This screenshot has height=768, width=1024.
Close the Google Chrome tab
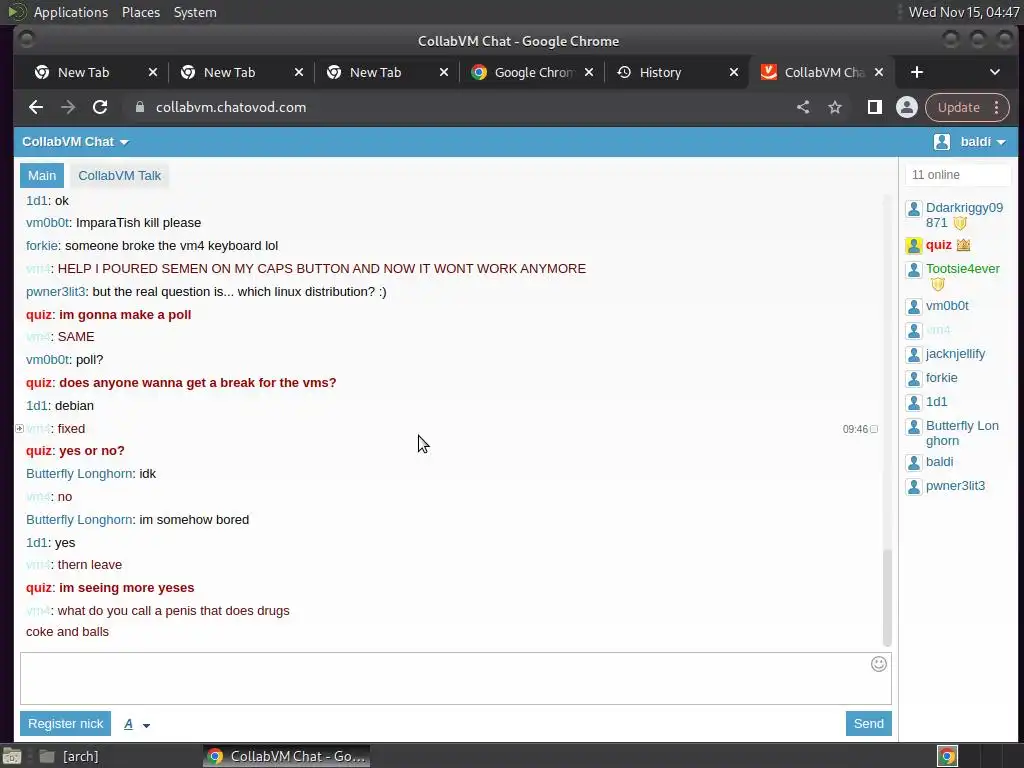[589, 72]
